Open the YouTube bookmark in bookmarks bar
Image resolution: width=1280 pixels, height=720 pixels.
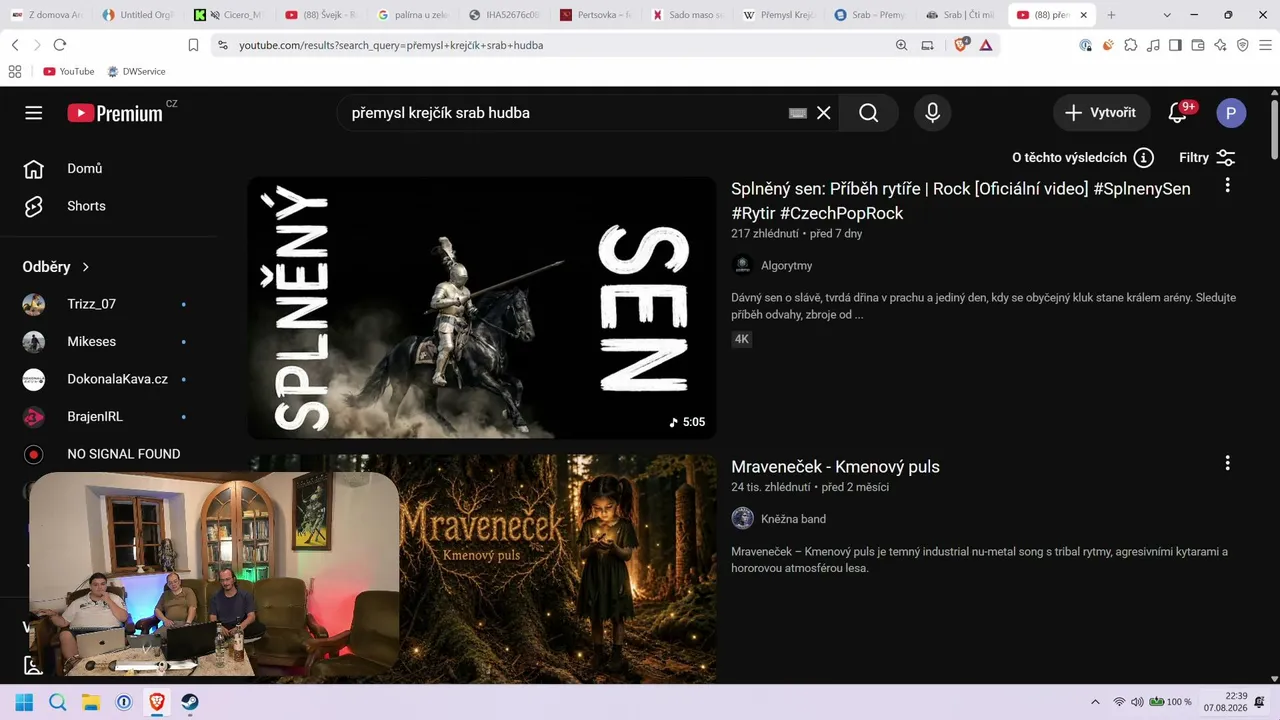pos(69,72)
